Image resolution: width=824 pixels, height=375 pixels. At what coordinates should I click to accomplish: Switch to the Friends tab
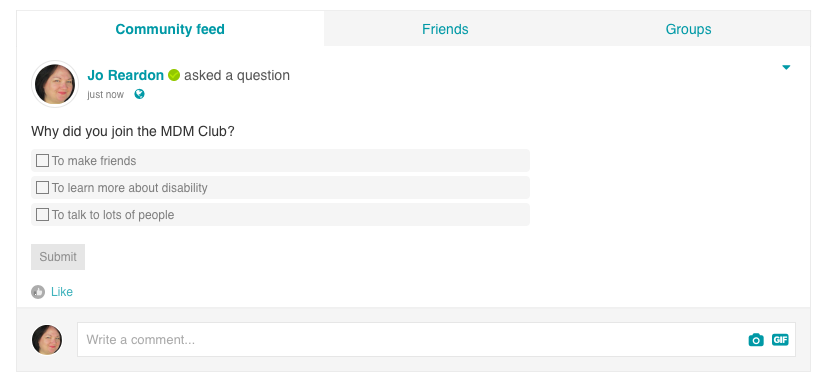pos(445,29)
